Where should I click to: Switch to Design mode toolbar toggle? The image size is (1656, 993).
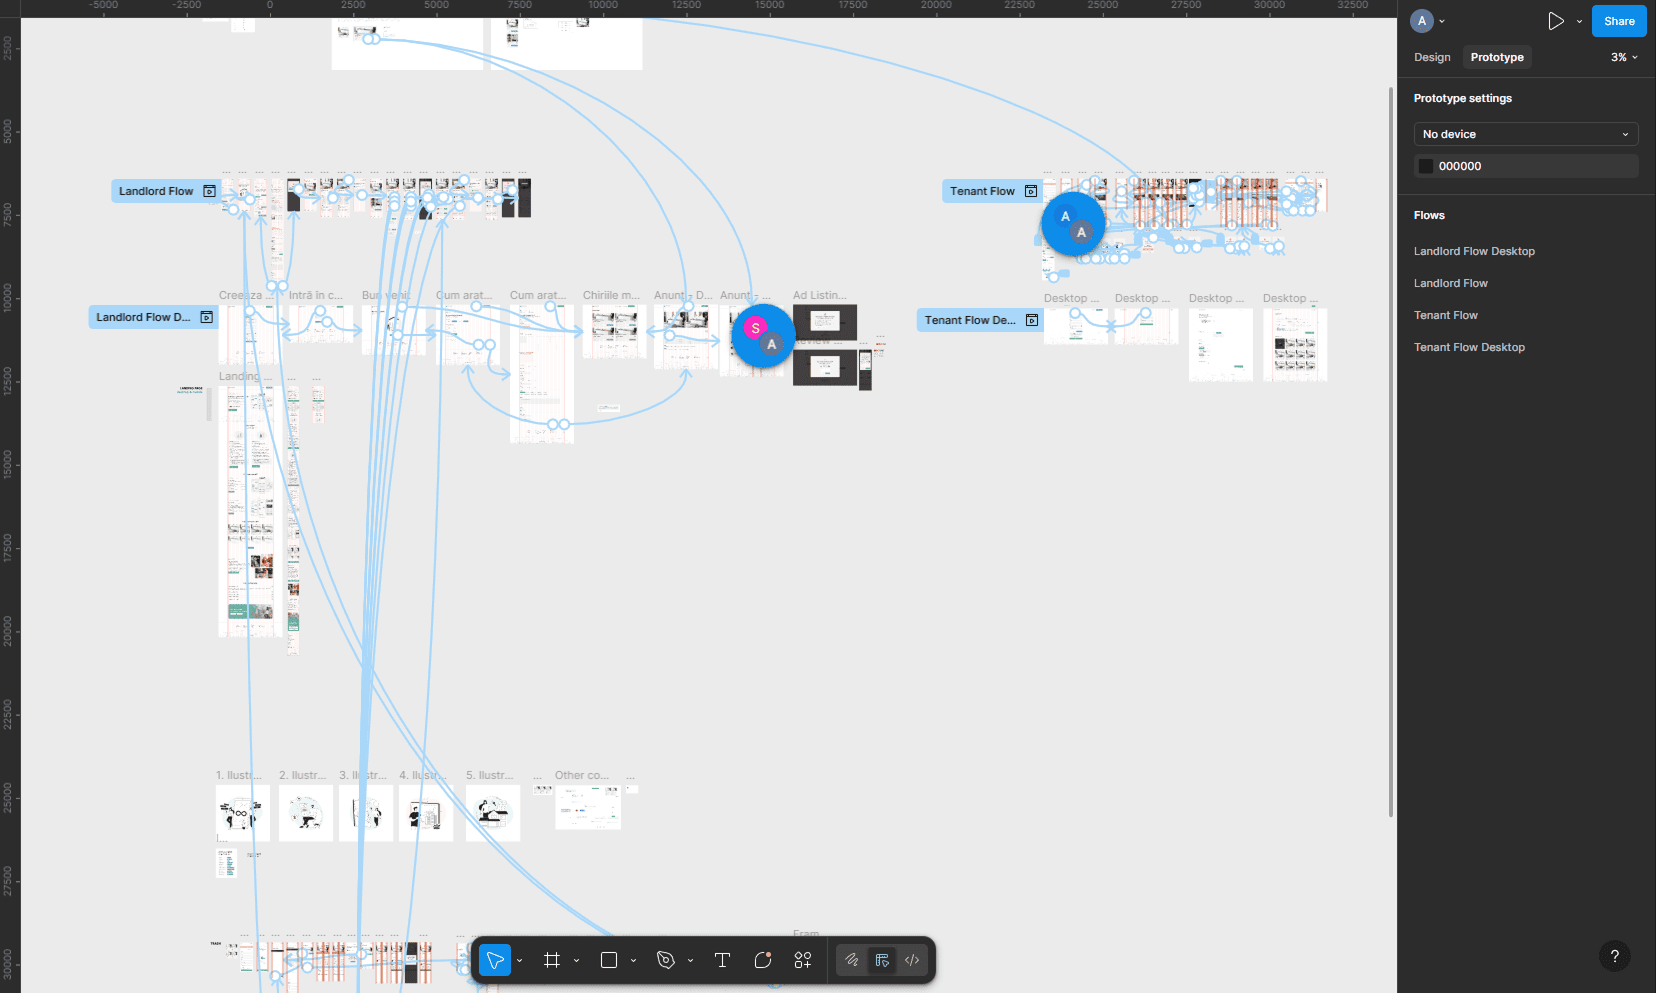(882, 960)
